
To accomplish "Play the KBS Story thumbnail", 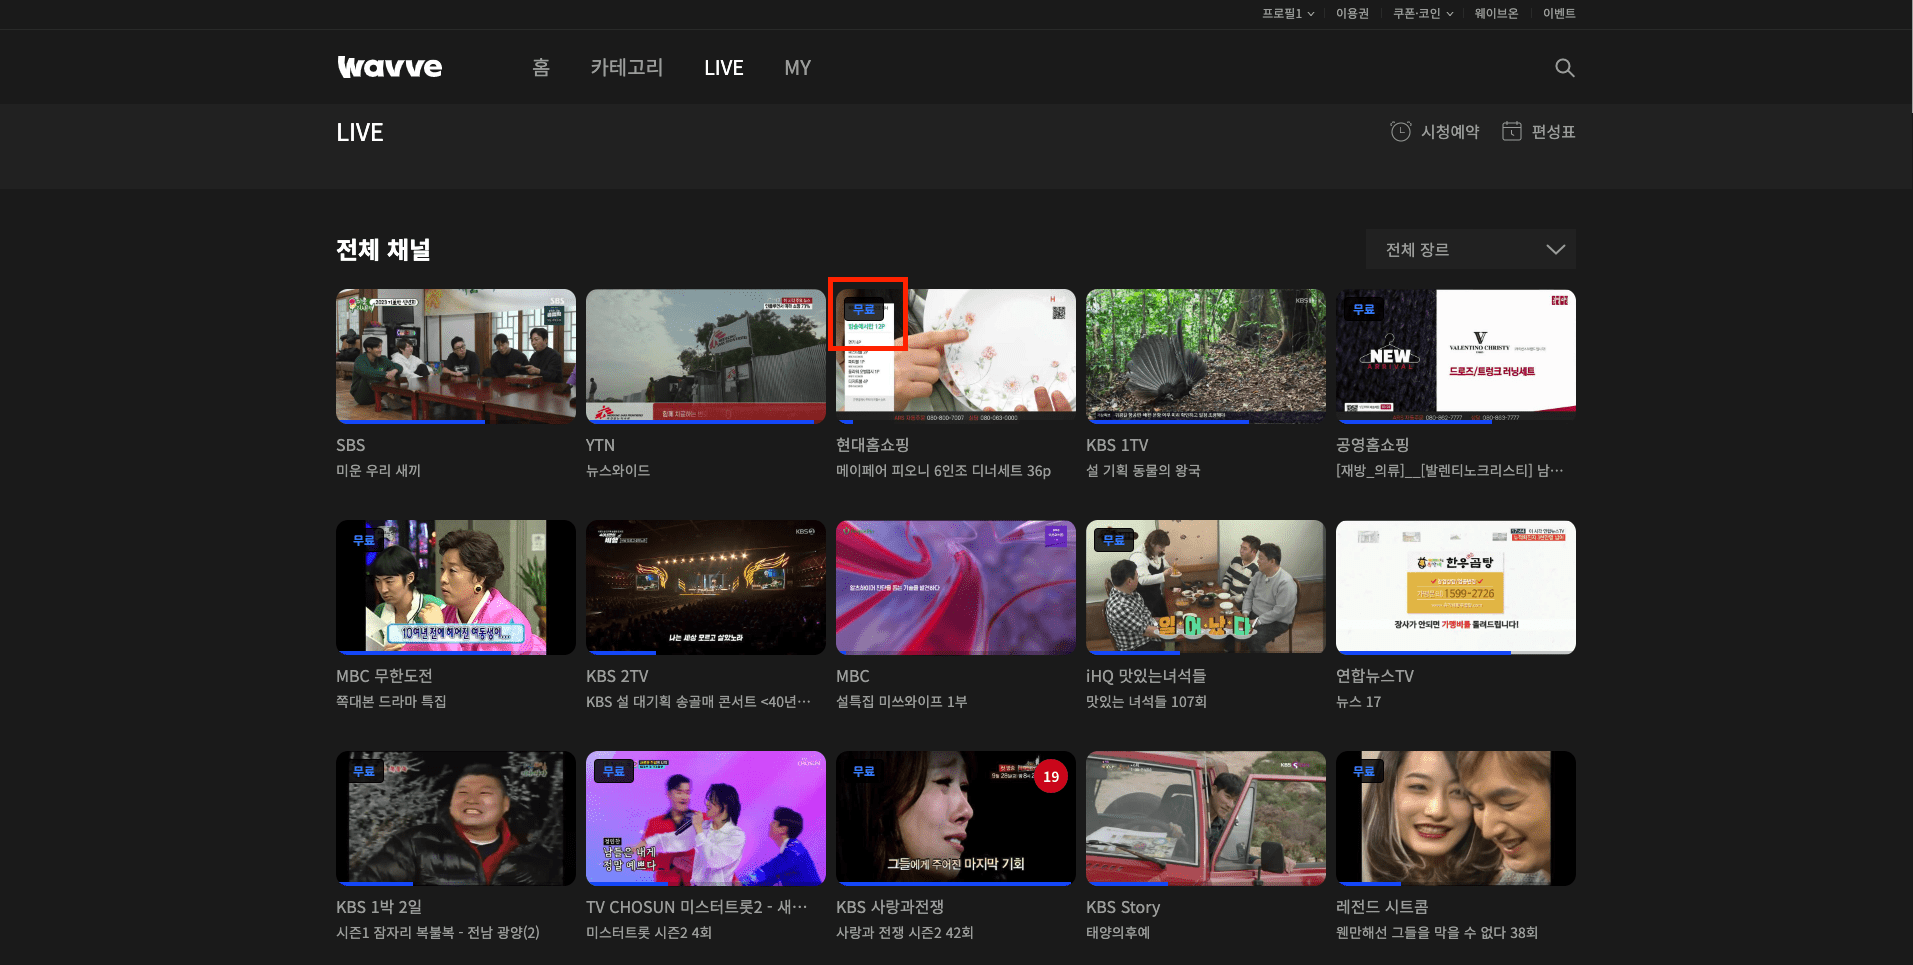I will (1206, 818).
